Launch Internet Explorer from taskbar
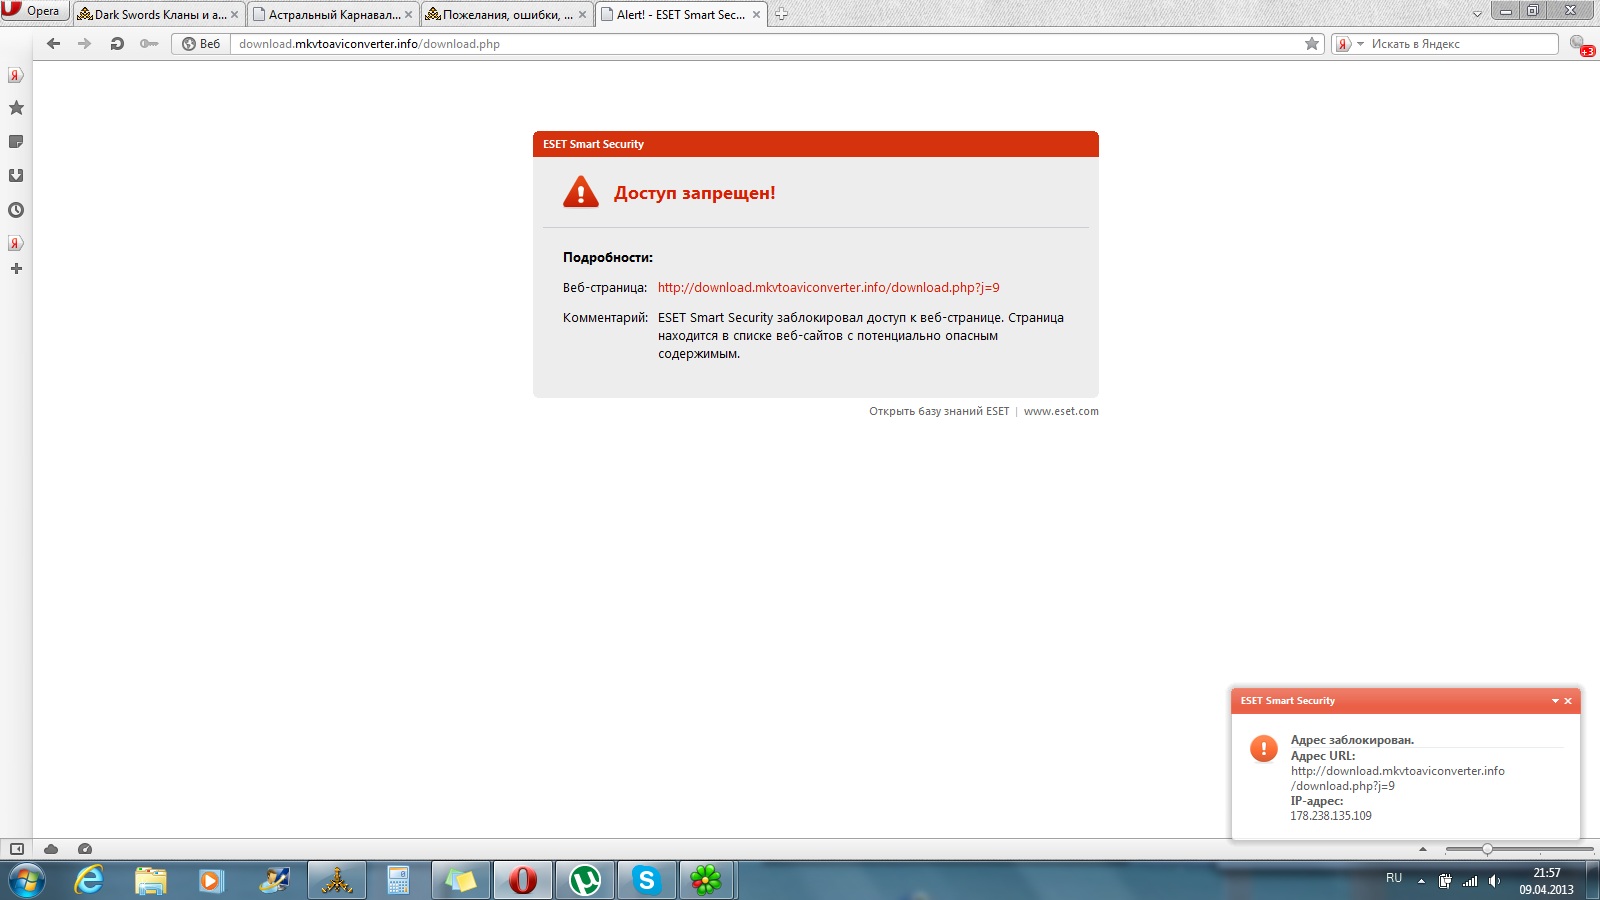The height and width of the screenshot is (900, 1600). coord(89,880)
